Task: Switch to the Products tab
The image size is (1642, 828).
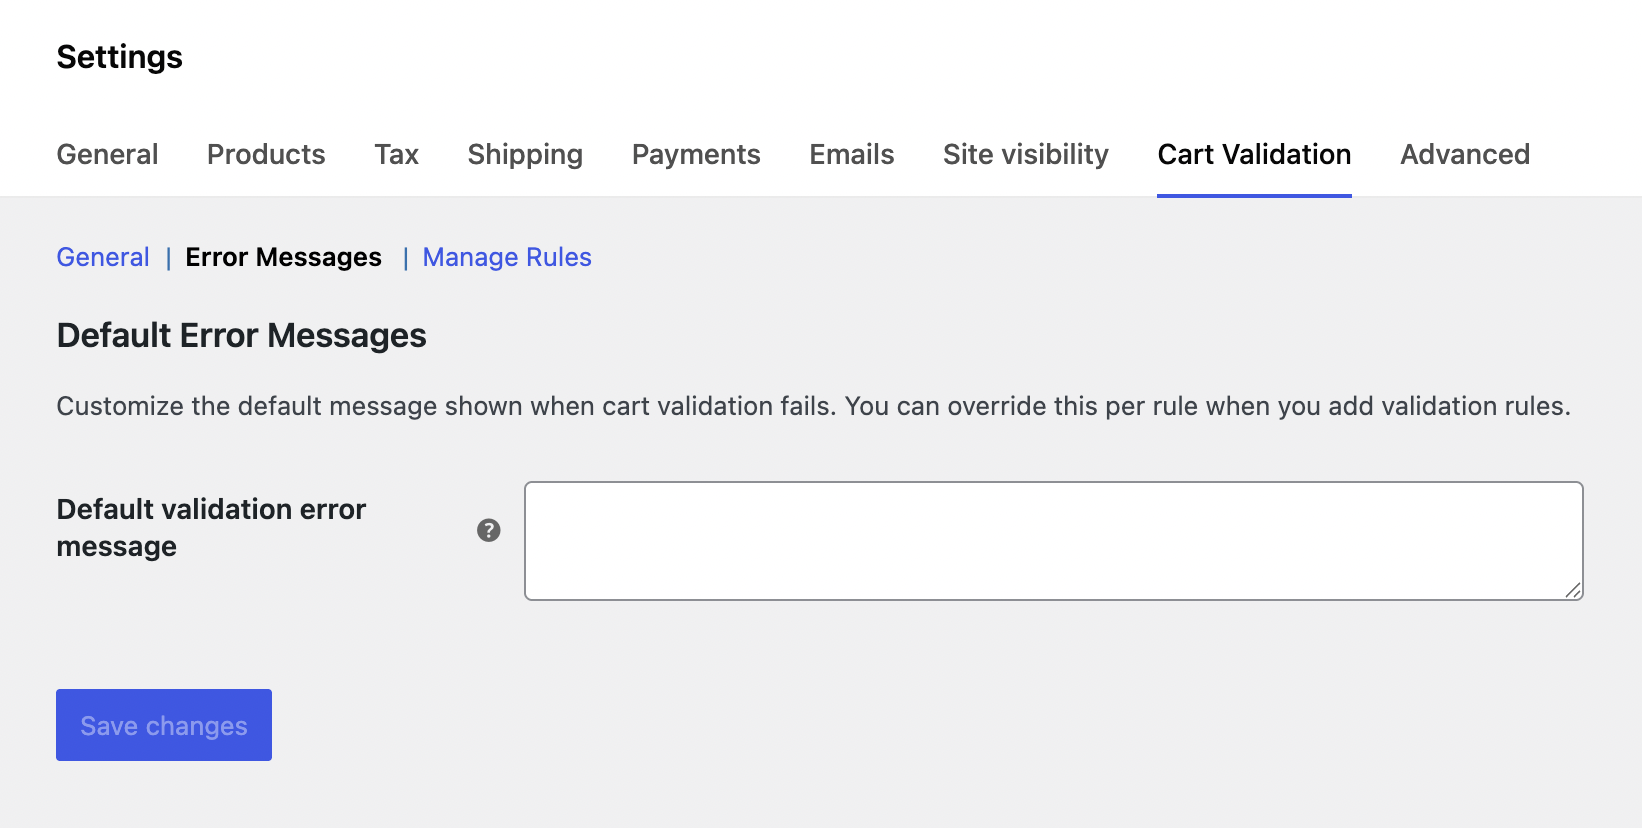Action: point(266,154)
